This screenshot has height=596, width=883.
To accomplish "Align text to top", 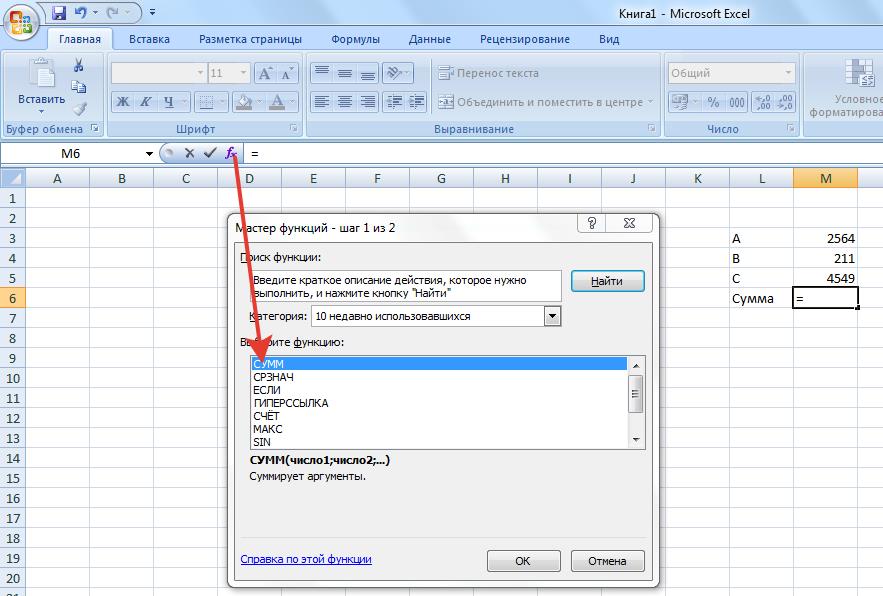I will [x=322, y=73].
